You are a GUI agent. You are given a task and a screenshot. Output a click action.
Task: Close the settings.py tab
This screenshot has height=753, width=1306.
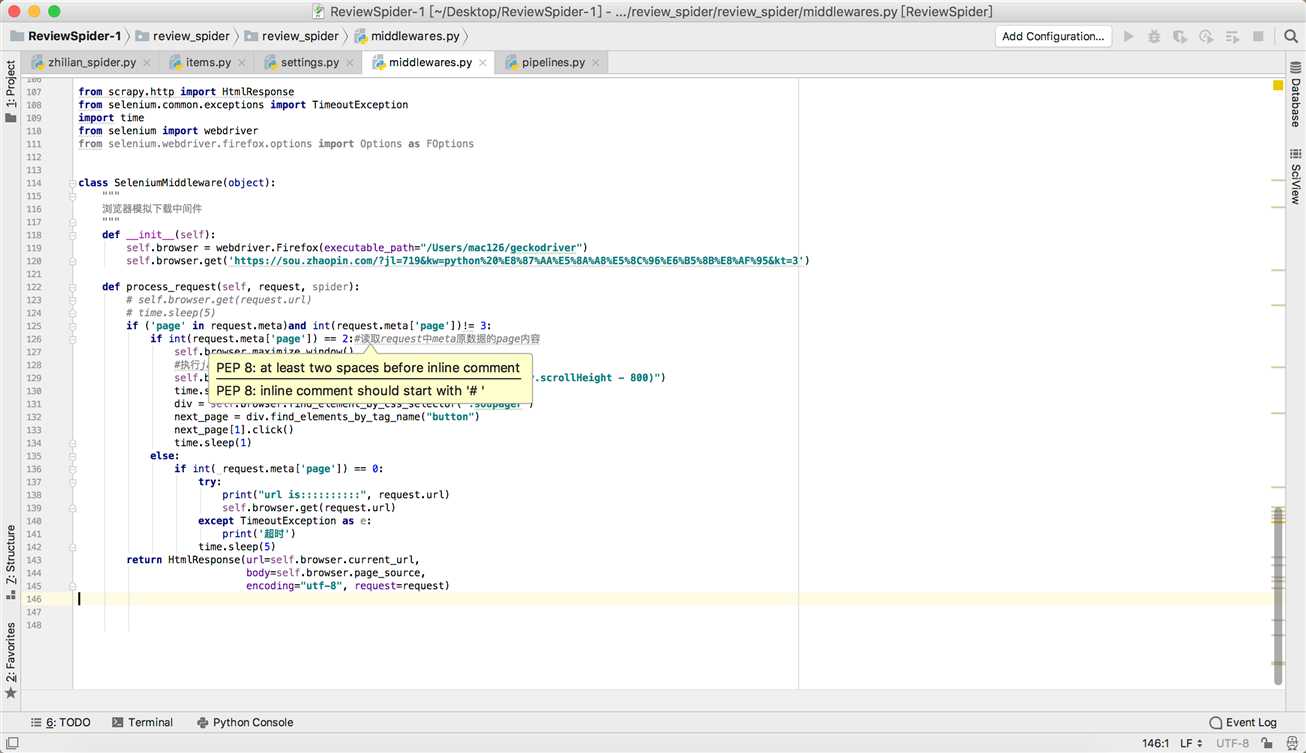click(x=349, y=63)
